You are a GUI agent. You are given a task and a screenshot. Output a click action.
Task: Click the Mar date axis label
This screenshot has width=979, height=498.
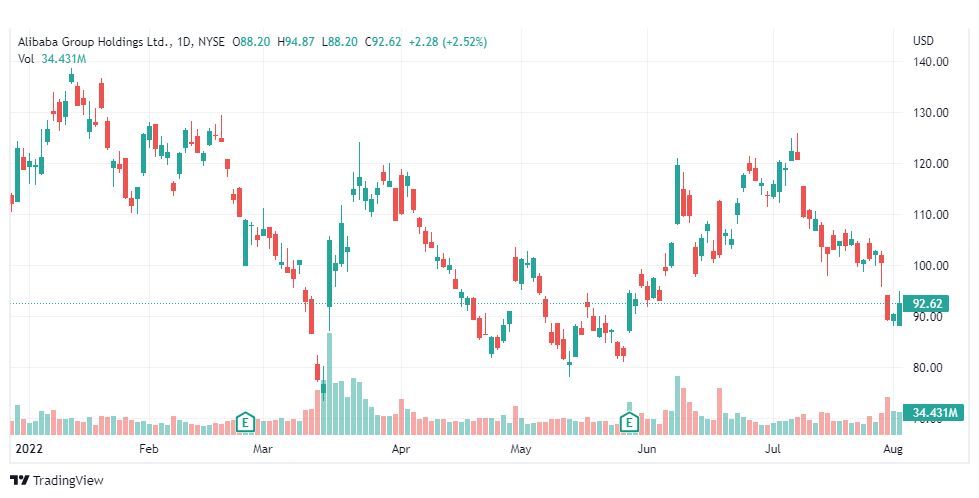point(263,449)
